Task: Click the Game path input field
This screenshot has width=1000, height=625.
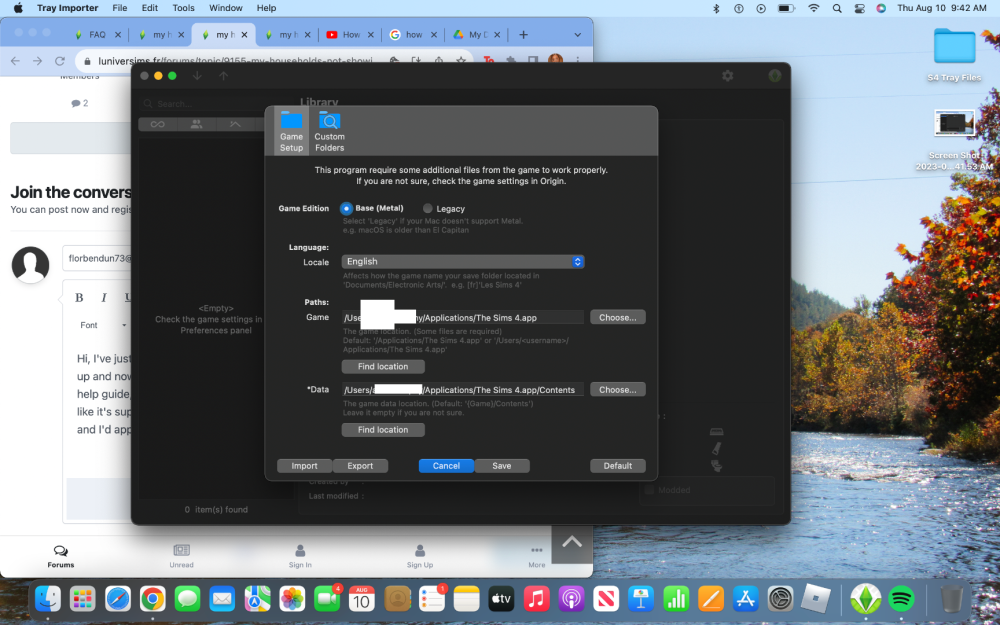Action: click(x=463, y=317)
